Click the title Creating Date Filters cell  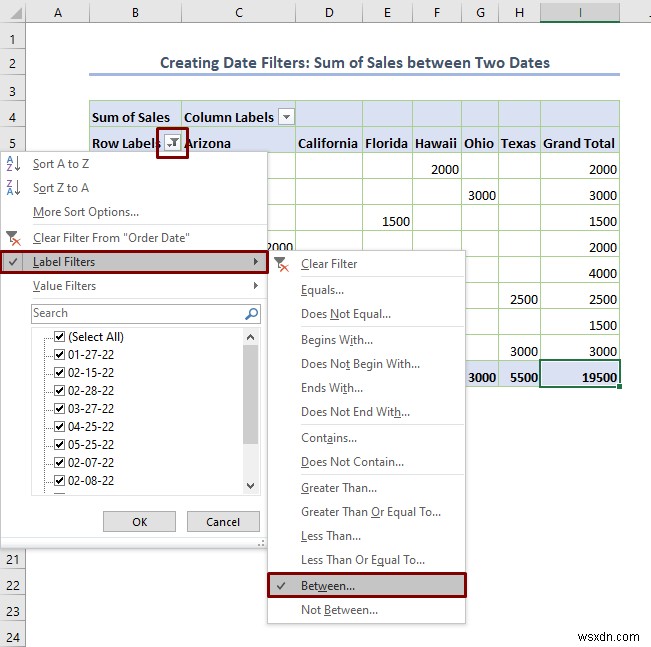coord(355,63)
